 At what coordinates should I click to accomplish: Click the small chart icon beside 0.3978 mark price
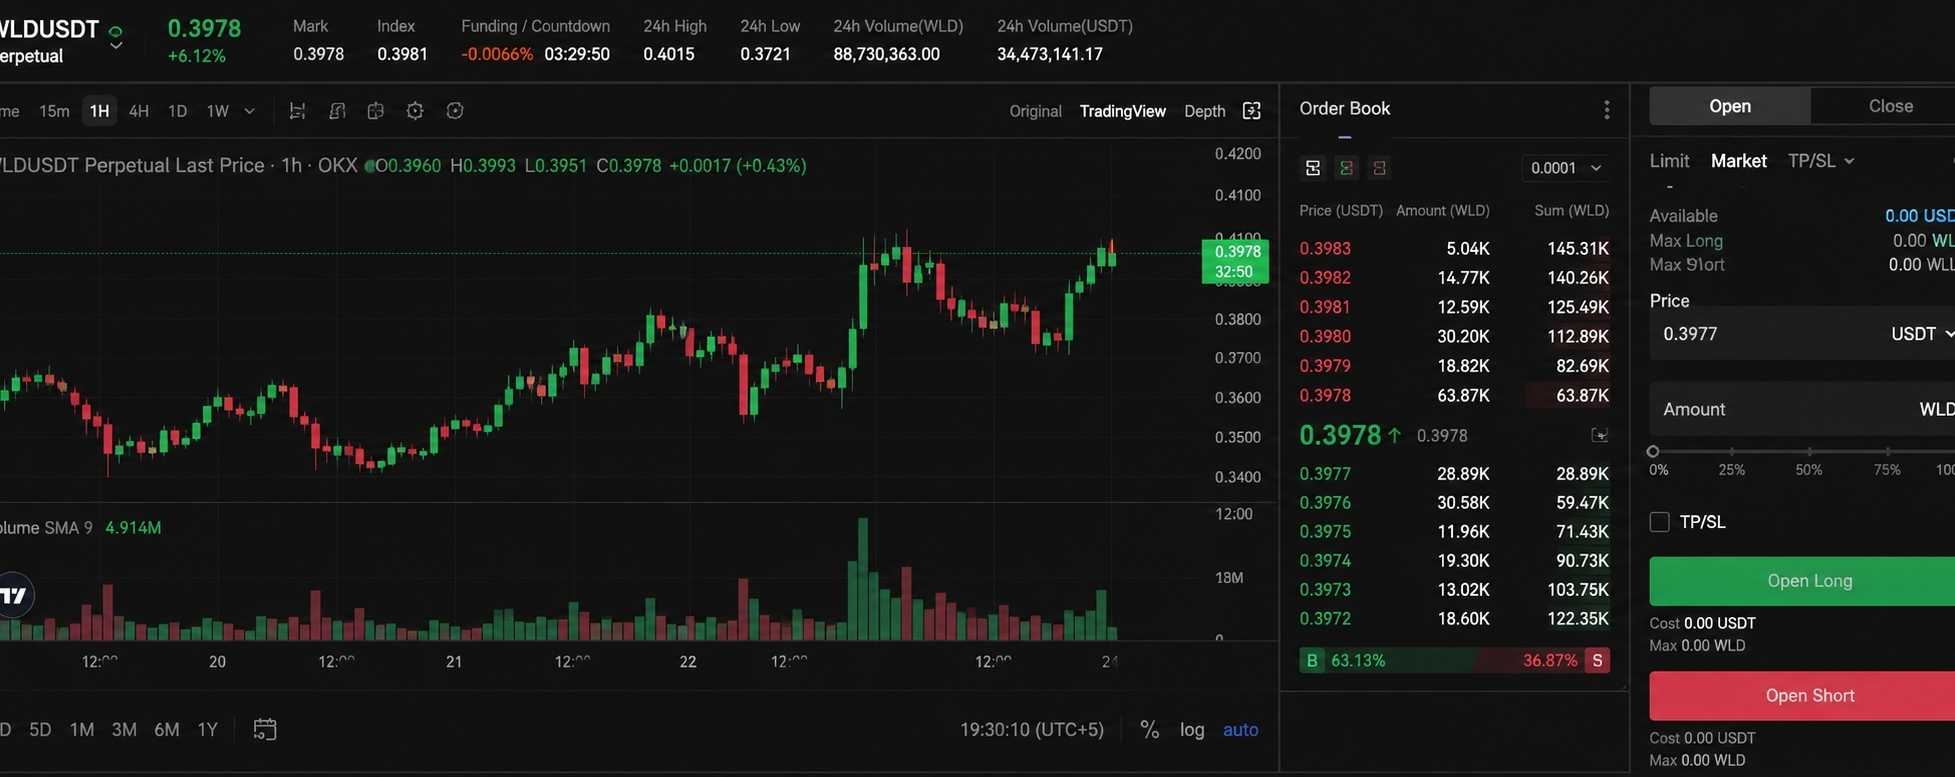pyautogui.click(x=1600, y=435)
